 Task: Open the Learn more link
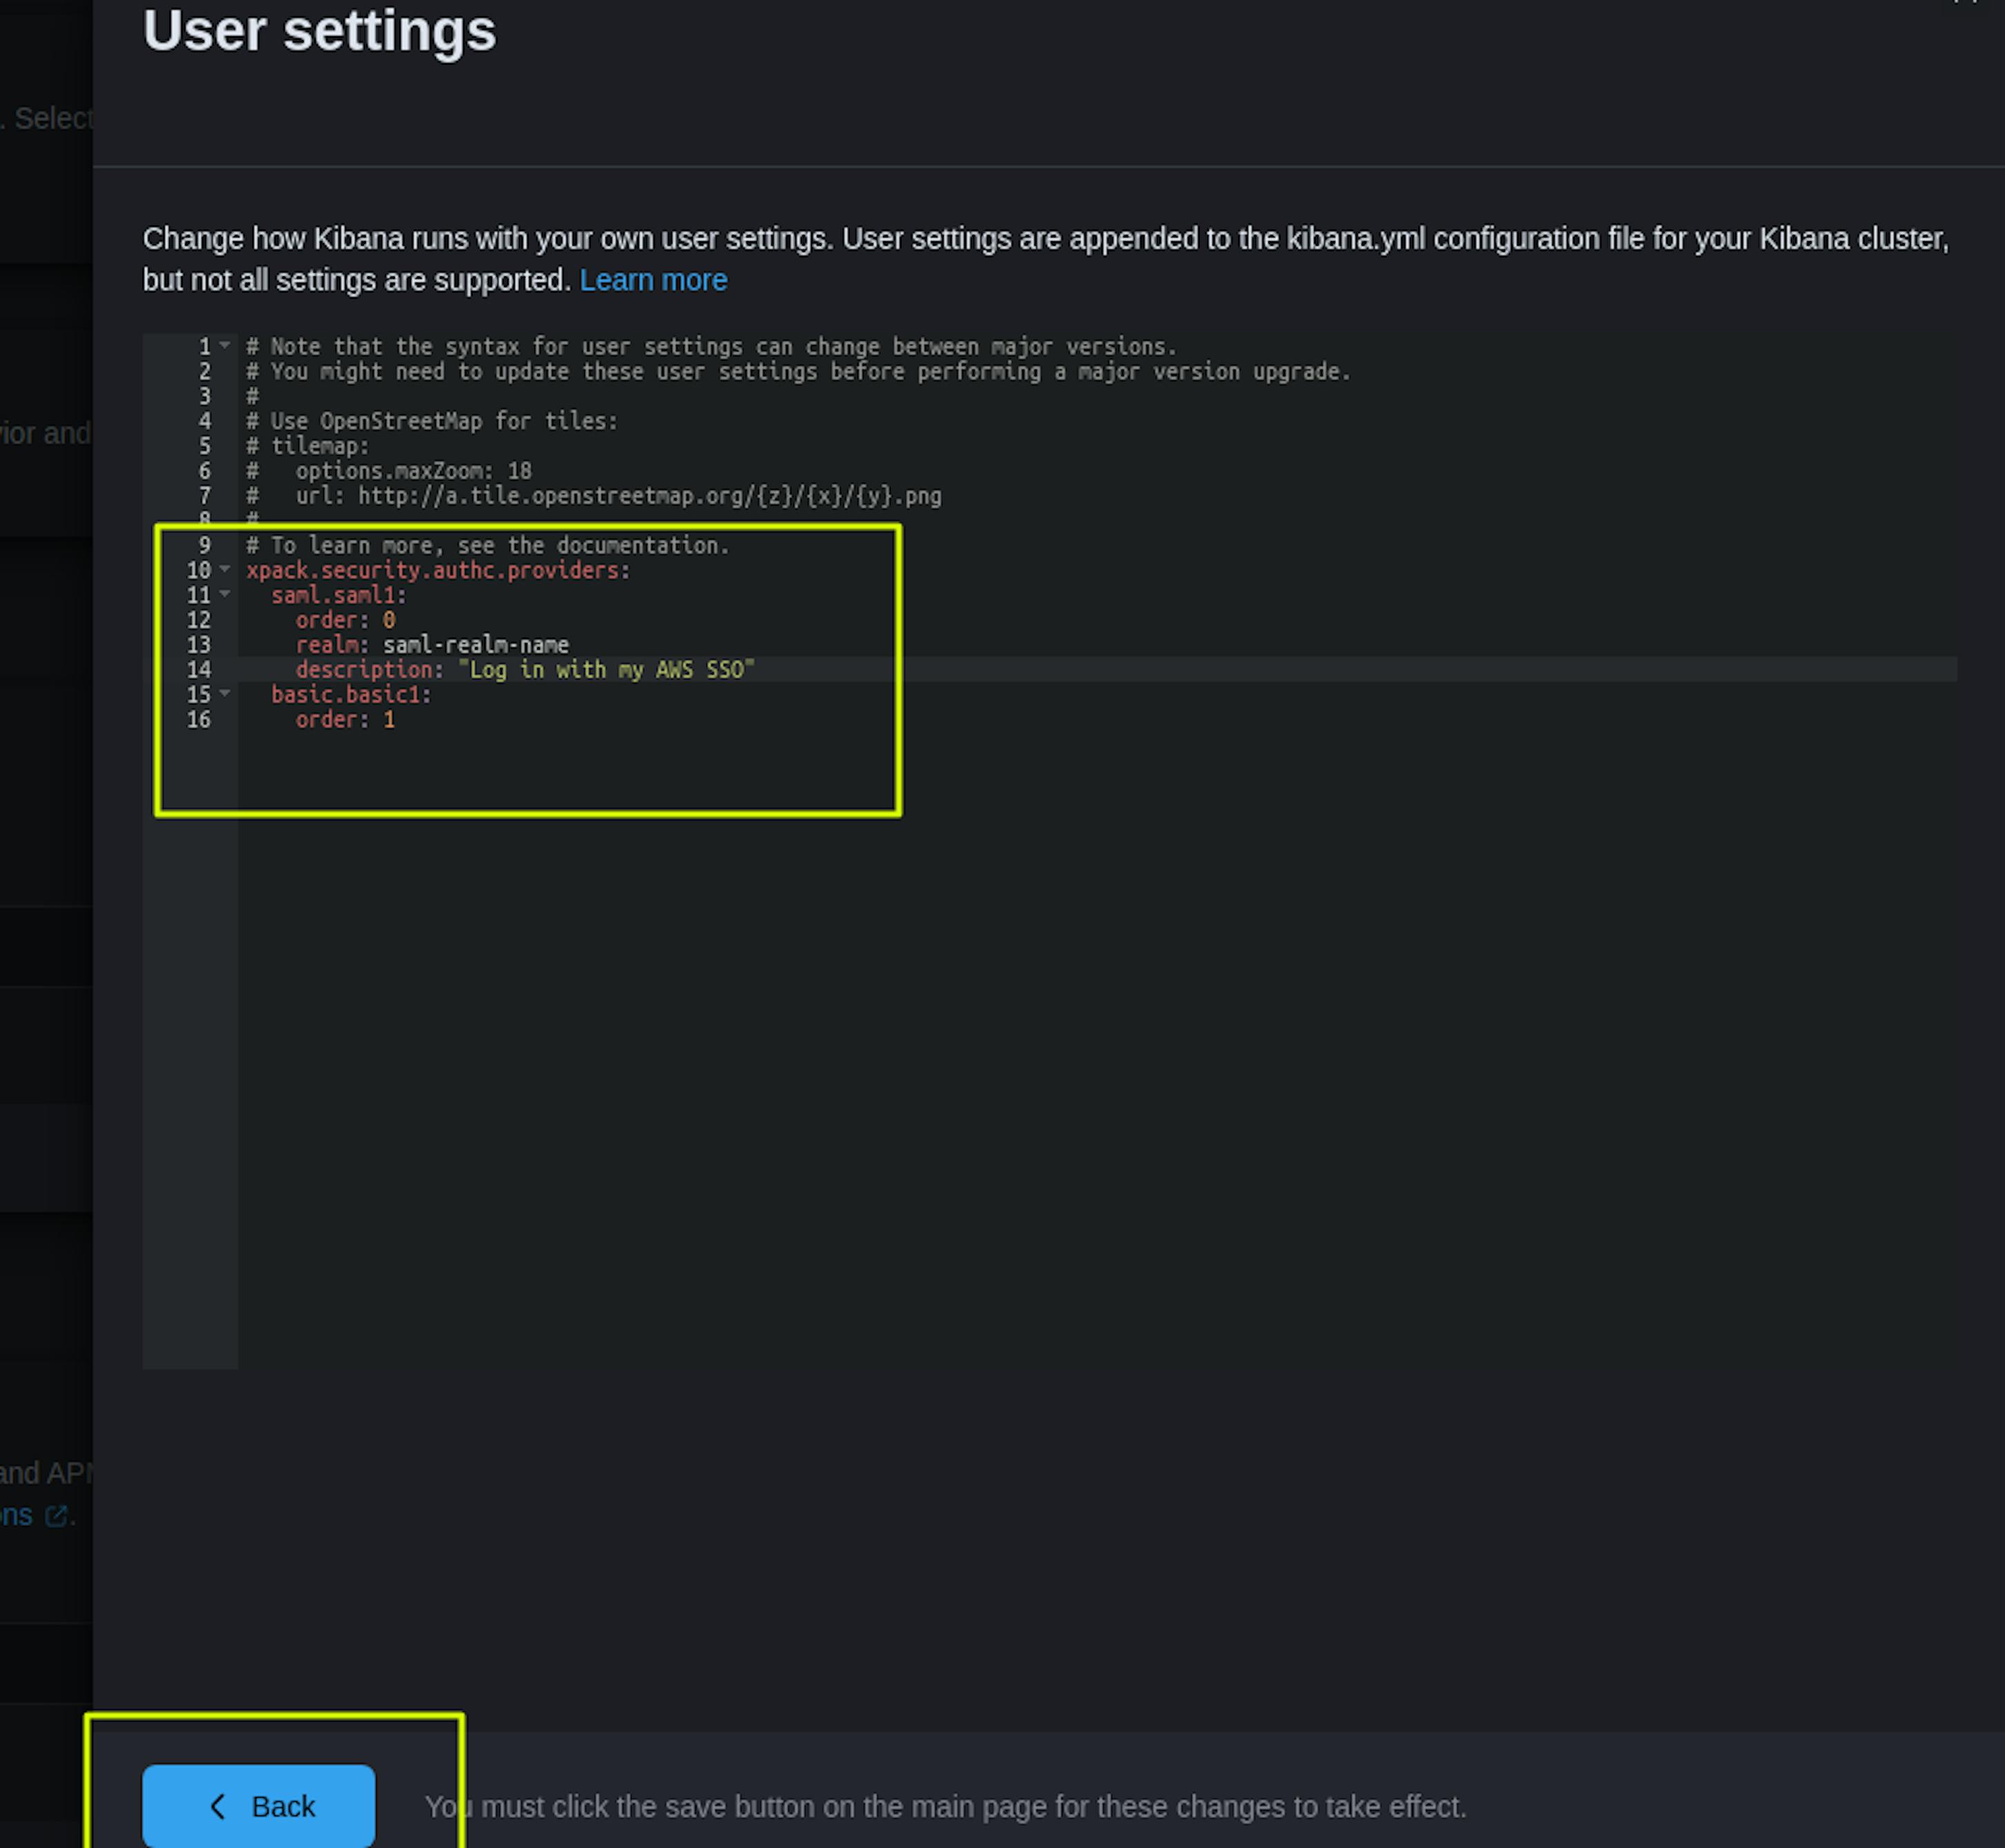(653, 280)
